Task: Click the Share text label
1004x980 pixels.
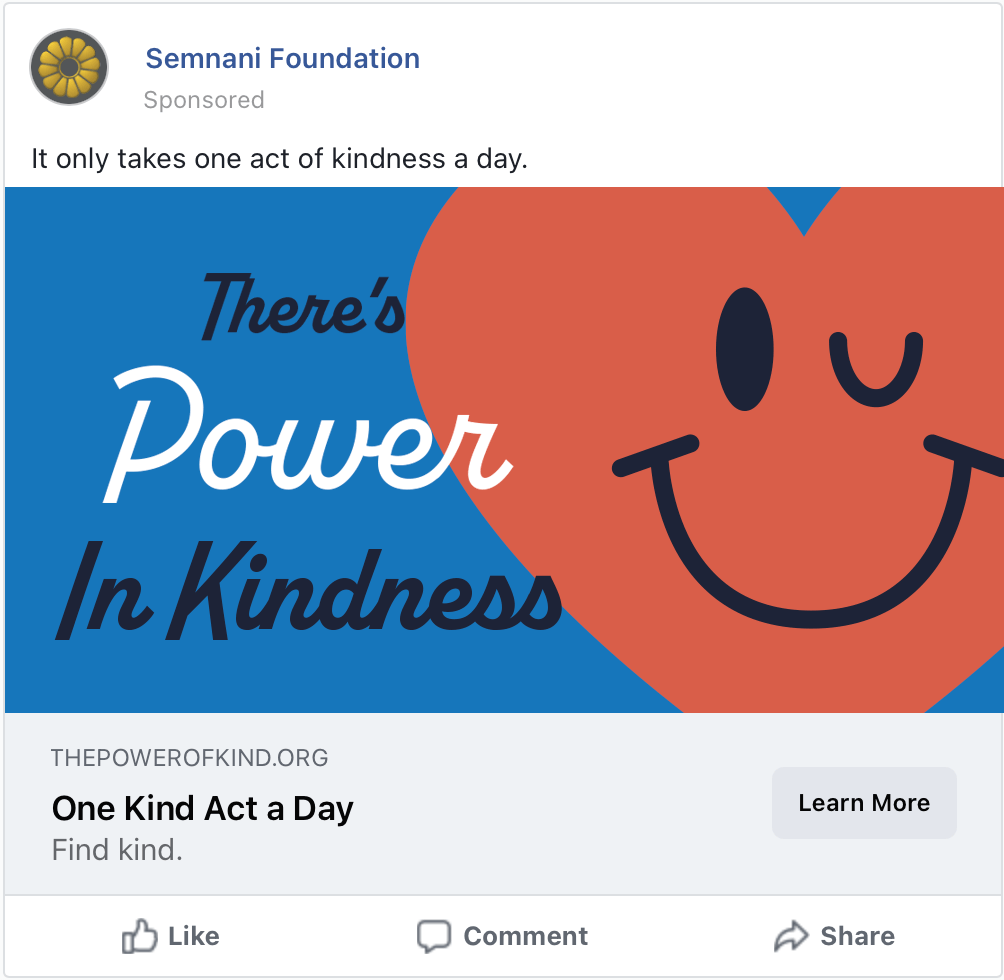Action: (857, 937)
